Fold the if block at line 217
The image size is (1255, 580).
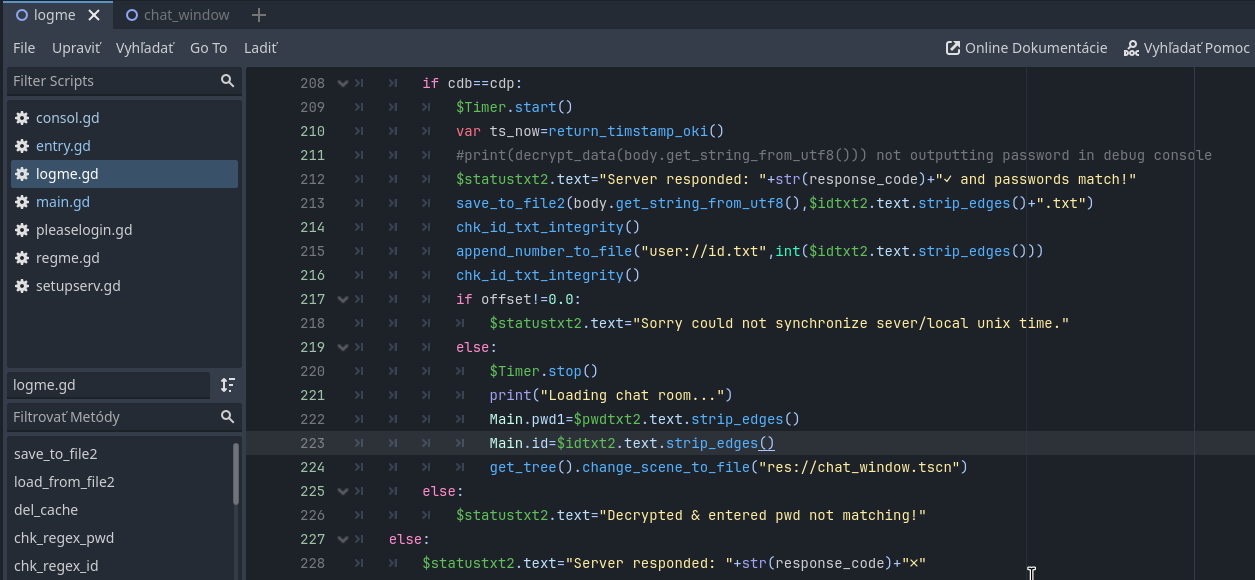click(x=343, y=300)
